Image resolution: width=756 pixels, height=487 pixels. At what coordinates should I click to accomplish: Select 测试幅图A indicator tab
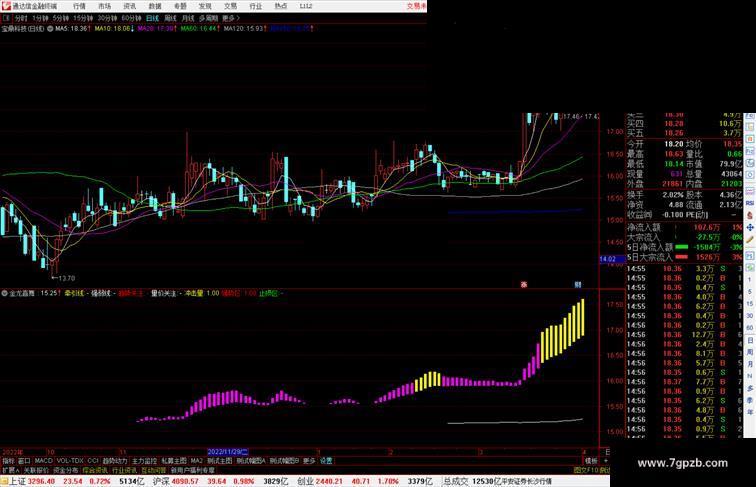[x=251, y=461]
